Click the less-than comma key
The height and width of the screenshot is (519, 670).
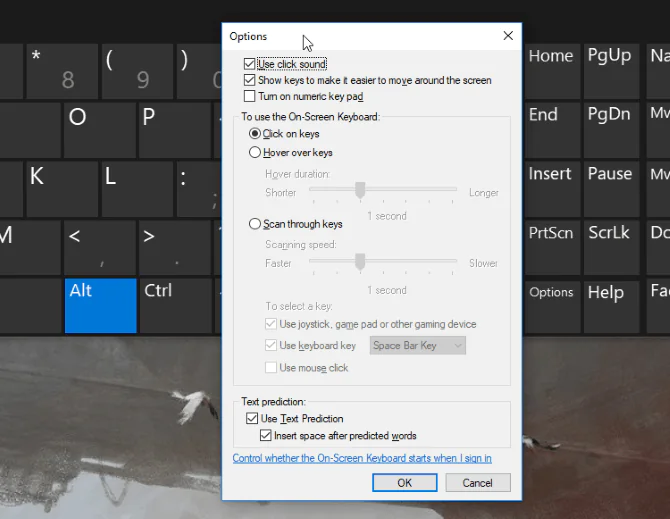(x=100, y=248)
